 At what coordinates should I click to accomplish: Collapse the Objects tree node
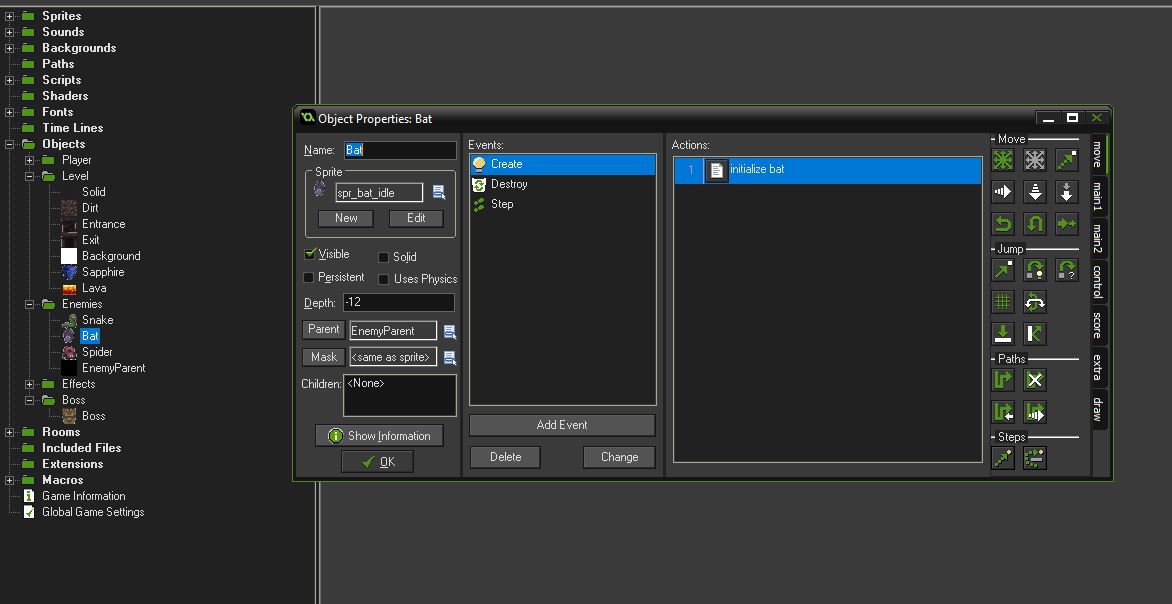(x=8, y=143)
